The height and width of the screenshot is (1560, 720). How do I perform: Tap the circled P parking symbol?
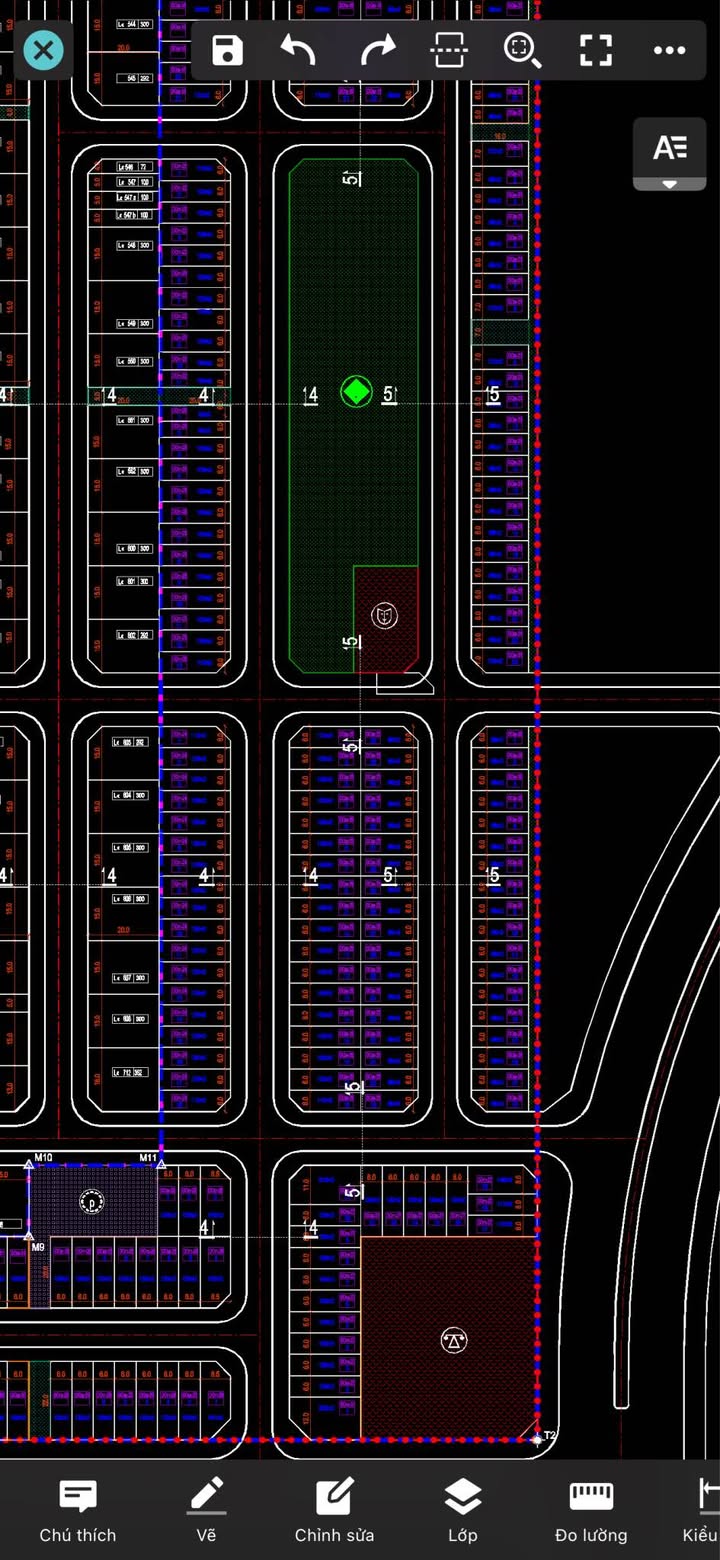pos(92,1201)
